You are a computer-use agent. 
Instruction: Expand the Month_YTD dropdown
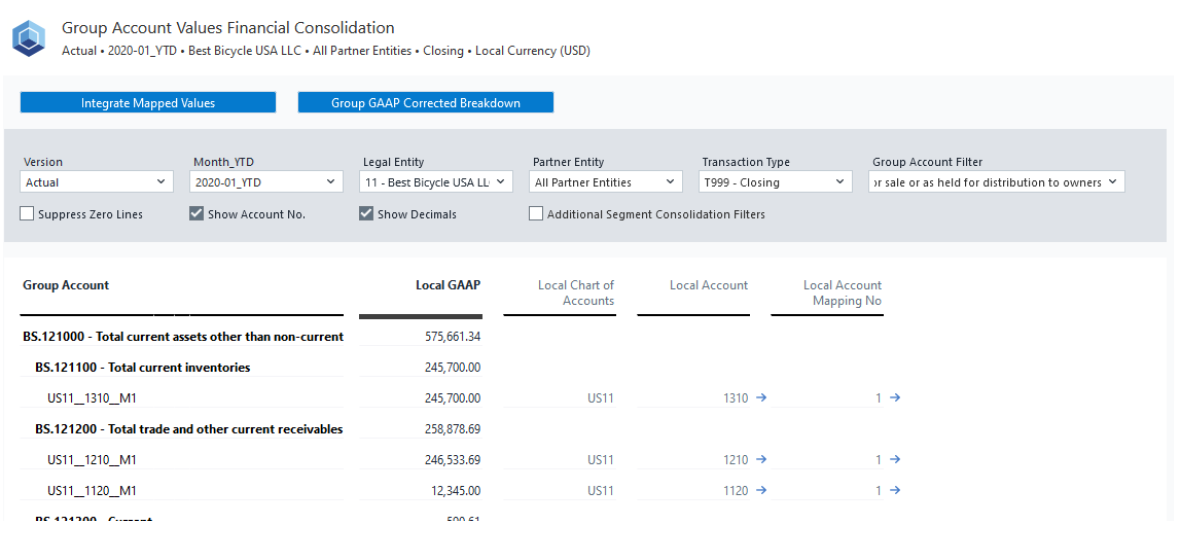click(266, 182)
